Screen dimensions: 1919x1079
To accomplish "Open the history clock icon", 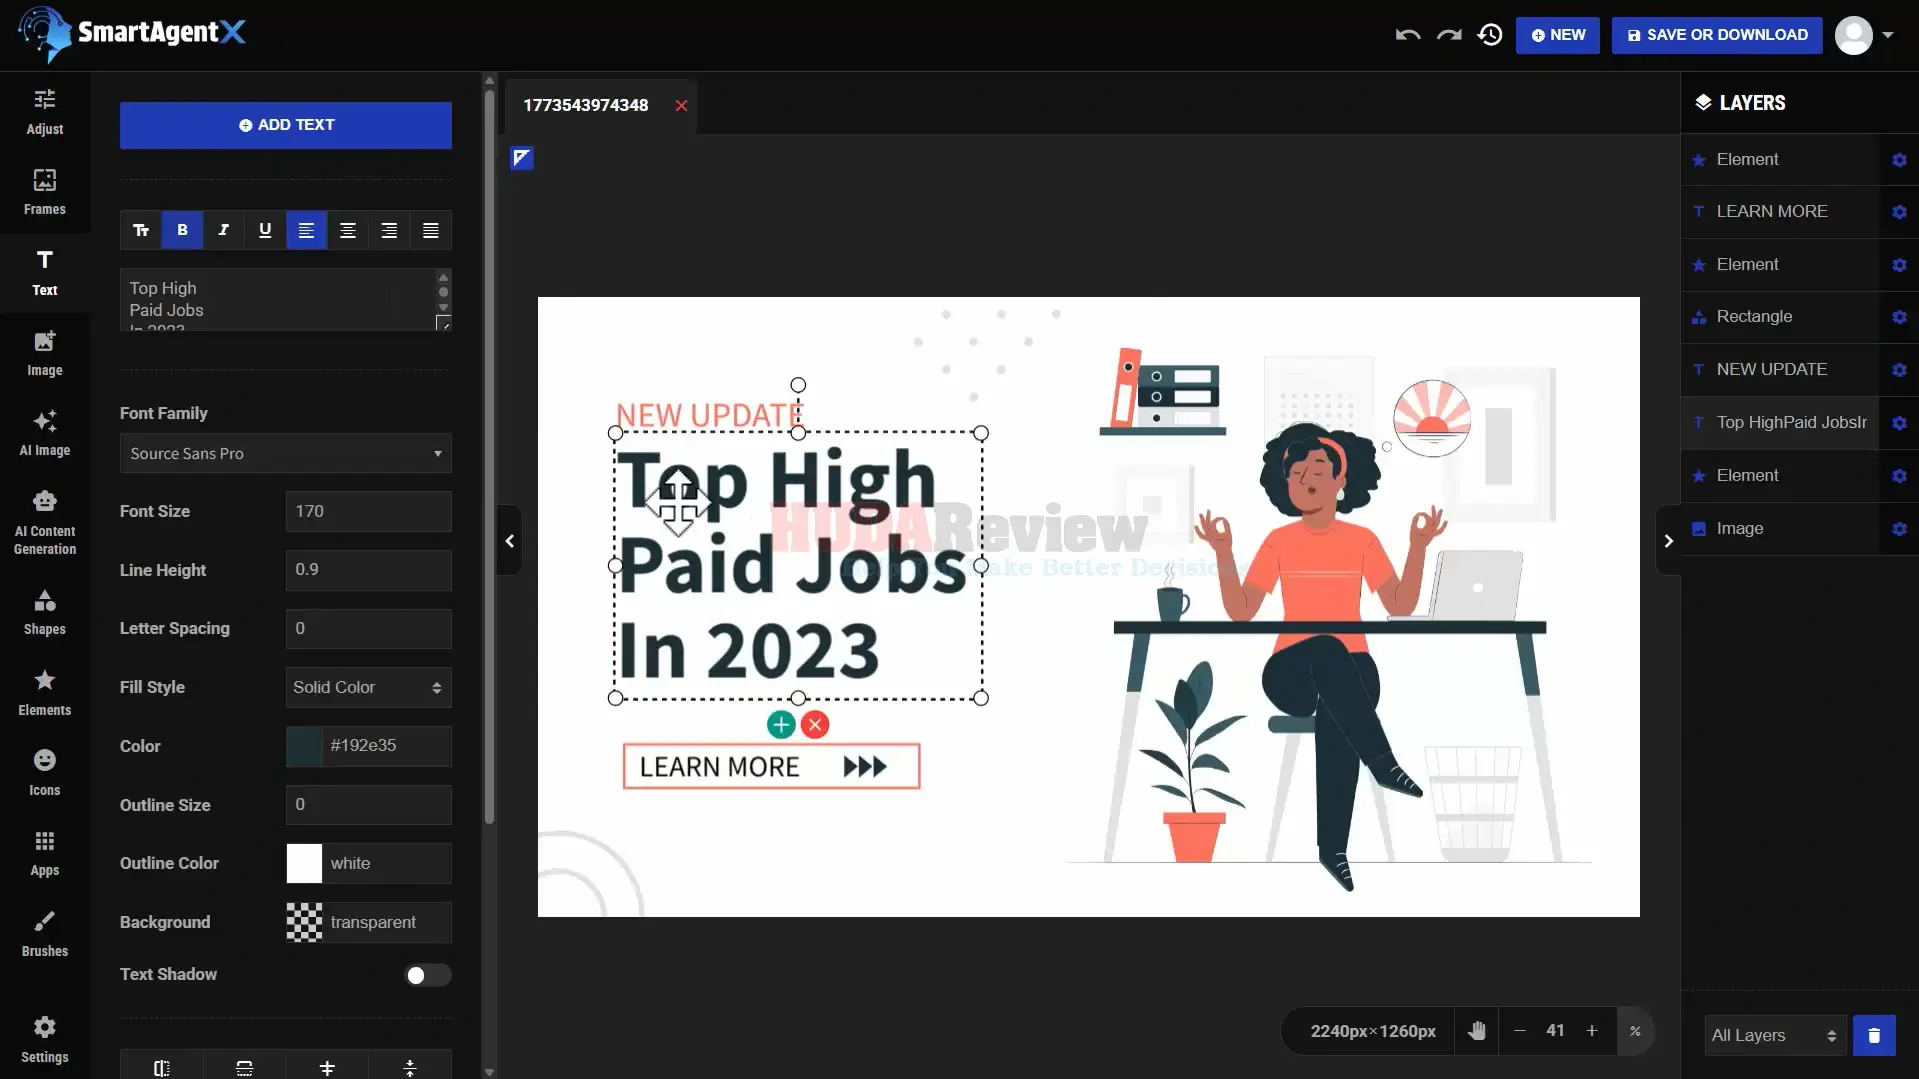I will click(1490, 35).
